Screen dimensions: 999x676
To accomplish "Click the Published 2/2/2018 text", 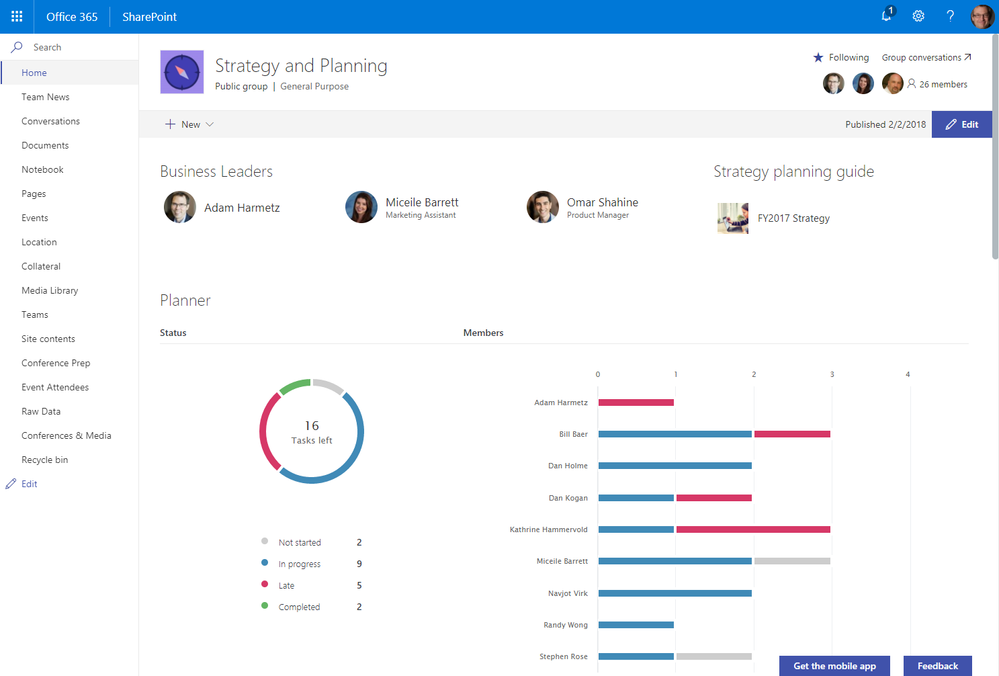I will [886, 124].
